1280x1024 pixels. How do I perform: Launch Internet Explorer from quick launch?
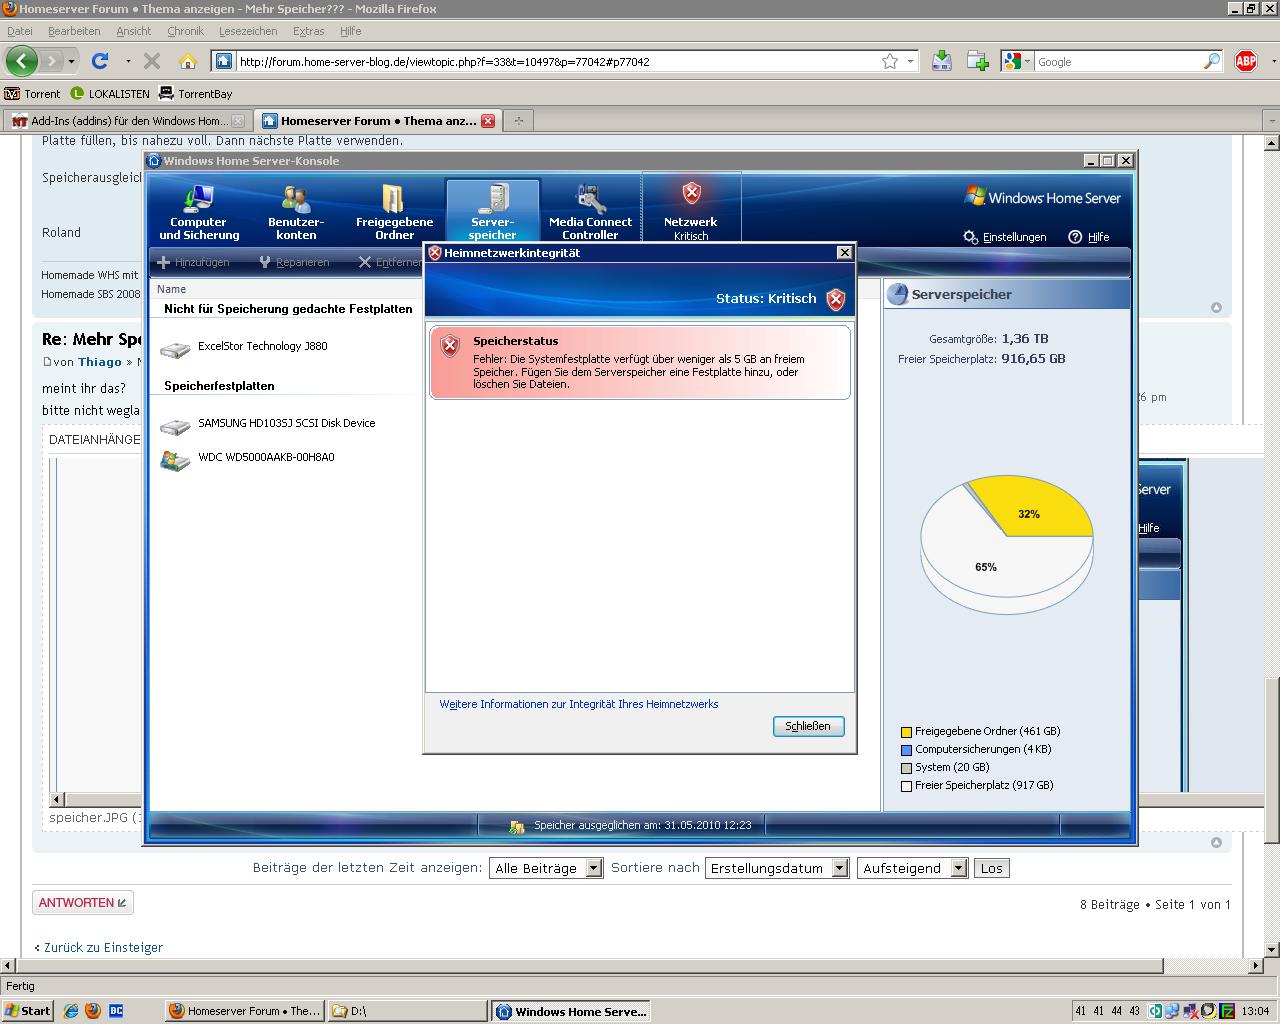coord(71,1011)
